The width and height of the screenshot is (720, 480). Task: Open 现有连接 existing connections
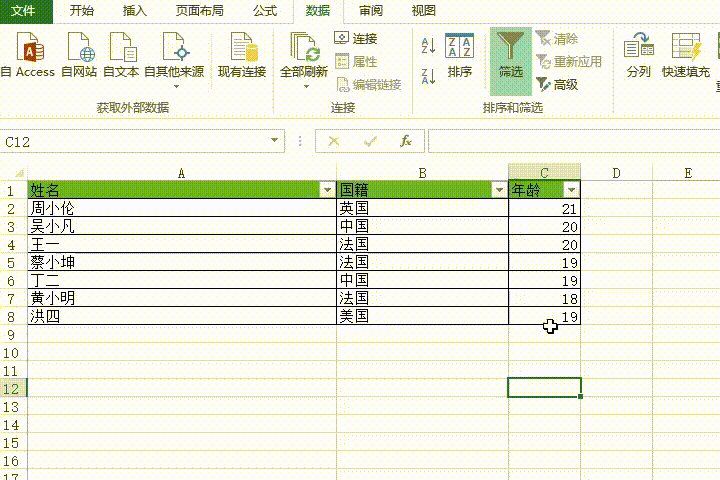pyautogui.click(x=242, y=55)
